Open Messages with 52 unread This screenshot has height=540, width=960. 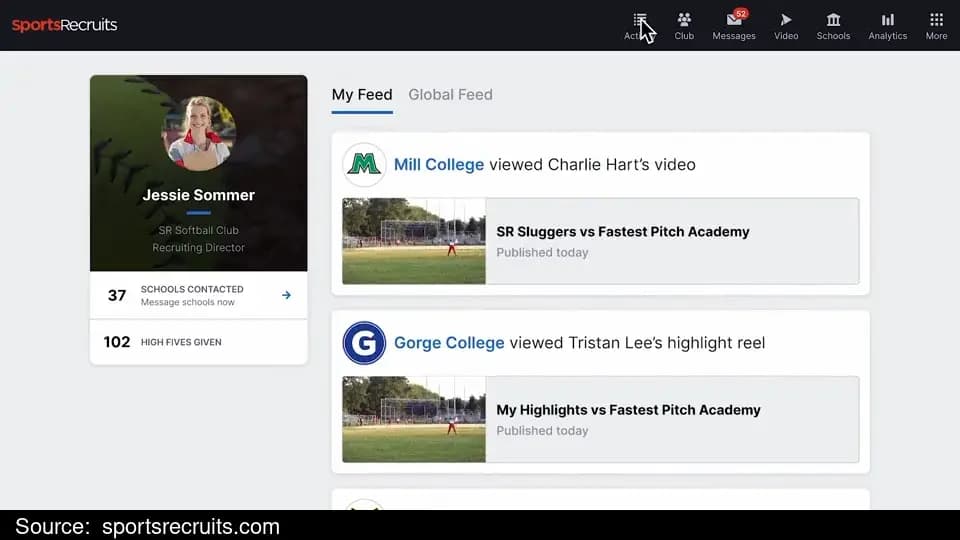coord(733,26)
